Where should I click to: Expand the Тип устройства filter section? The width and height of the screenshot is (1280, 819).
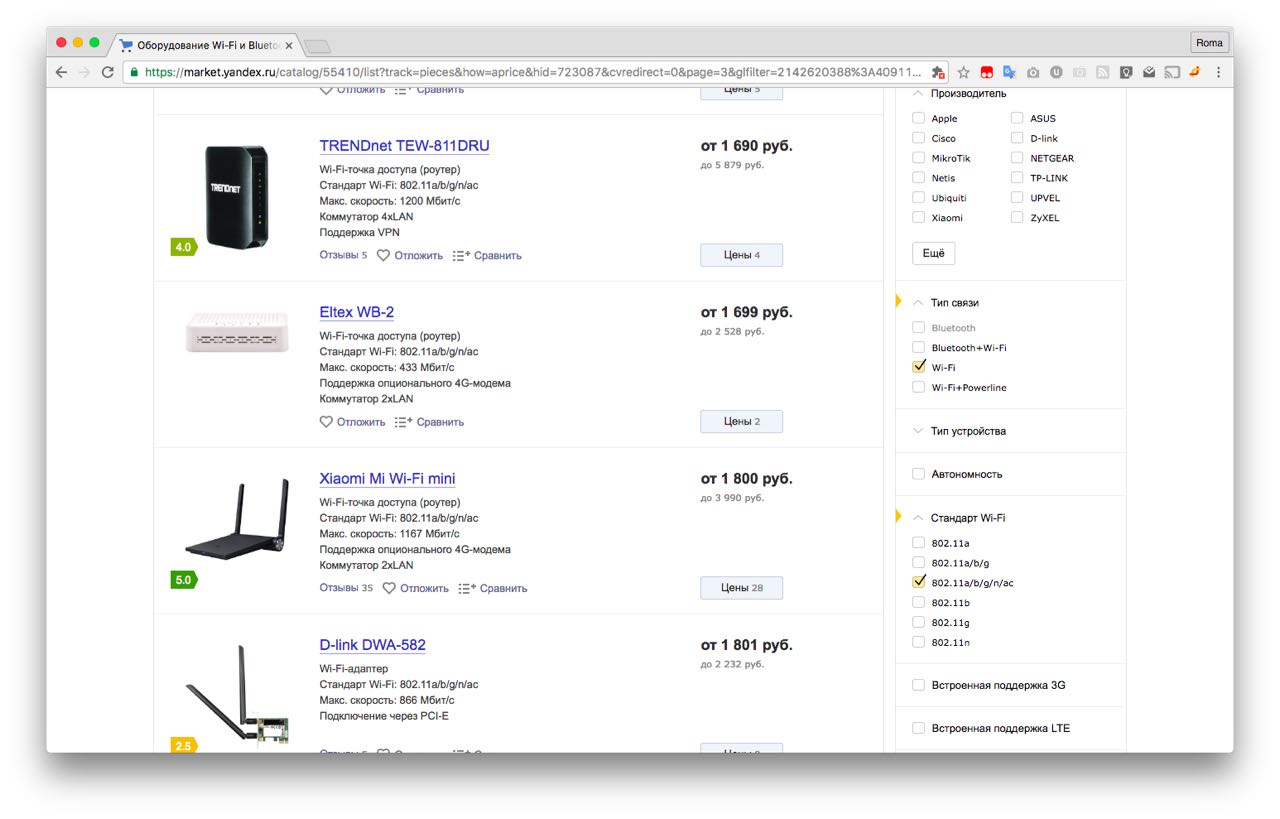pos(968,431)
